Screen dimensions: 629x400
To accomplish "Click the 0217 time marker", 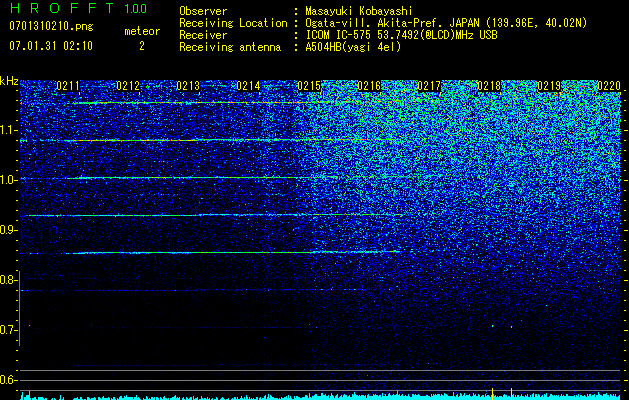I will tap(429, 86).
